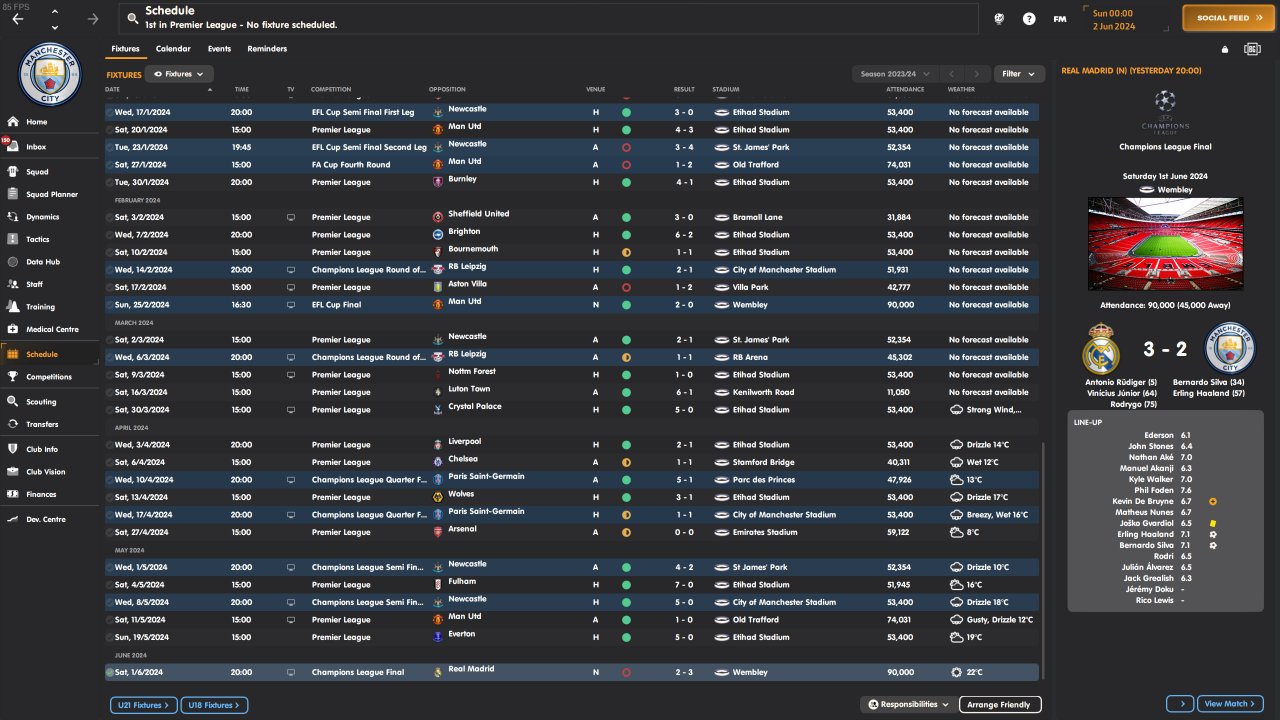Click the panel layout icon beside the lock

tap(1252, 49)
